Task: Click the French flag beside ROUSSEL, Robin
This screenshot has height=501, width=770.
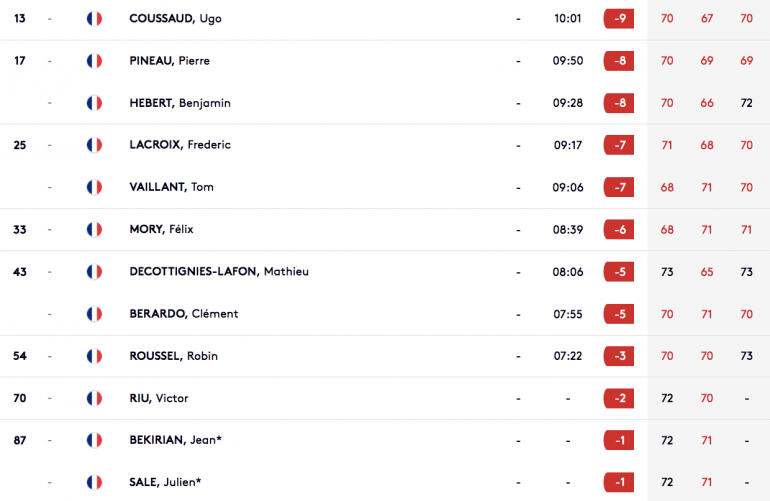Action: point(94,356)
